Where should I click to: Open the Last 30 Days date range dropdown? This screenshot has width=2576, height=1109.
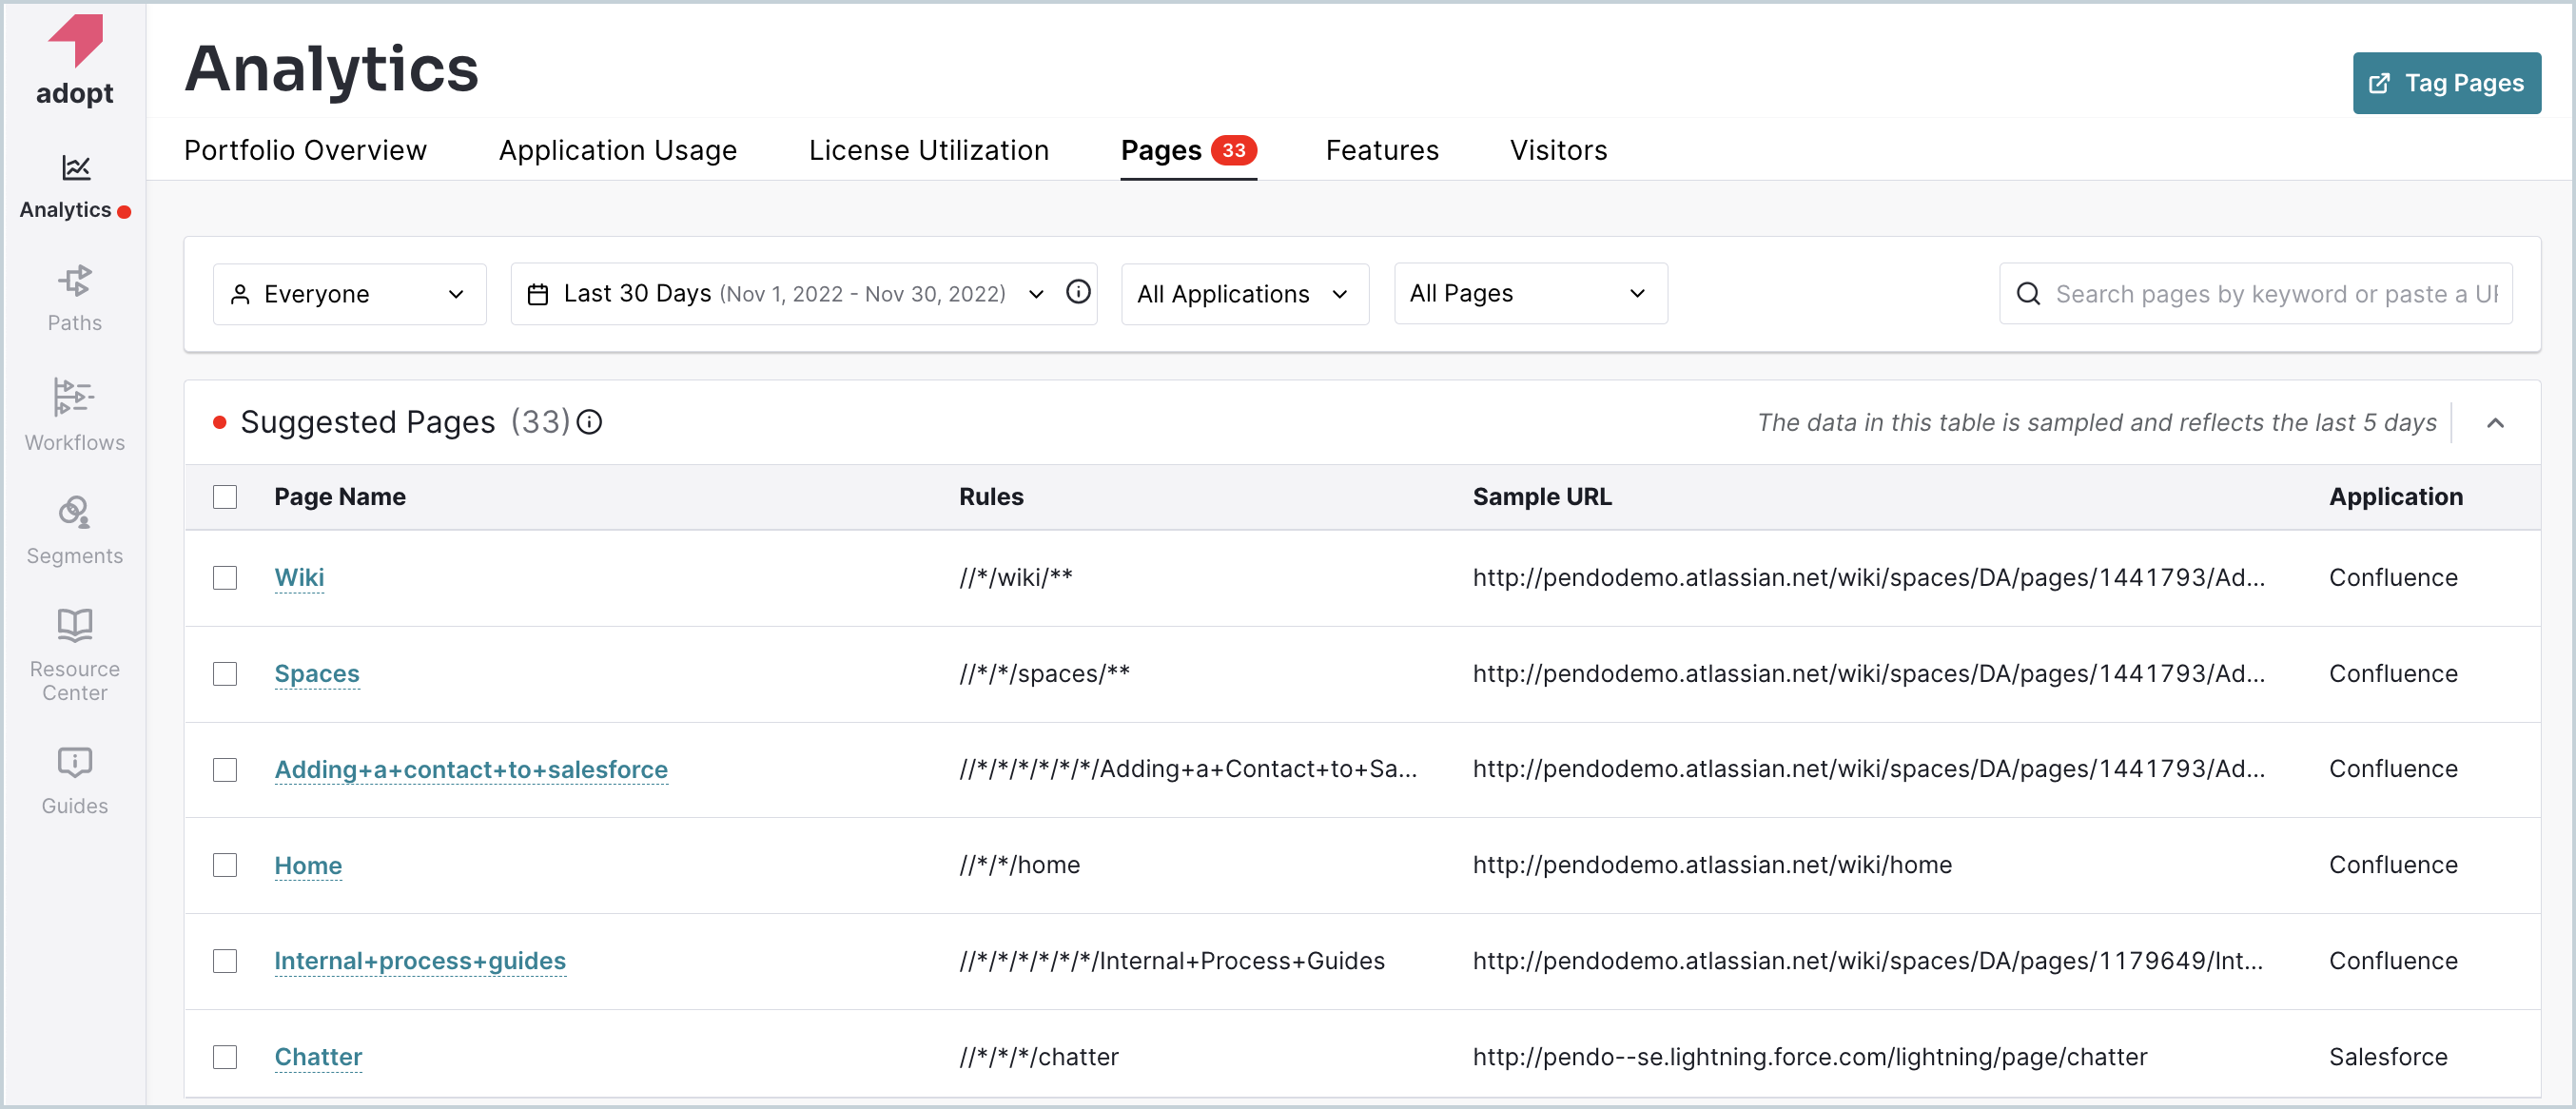(804, 294)
